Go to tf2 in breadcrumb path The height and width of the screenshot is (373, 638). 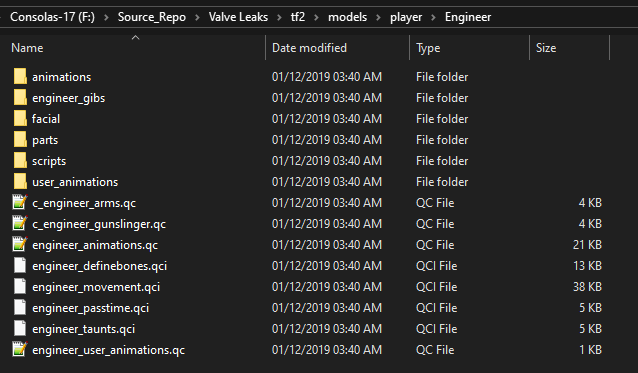pos(298,17)
